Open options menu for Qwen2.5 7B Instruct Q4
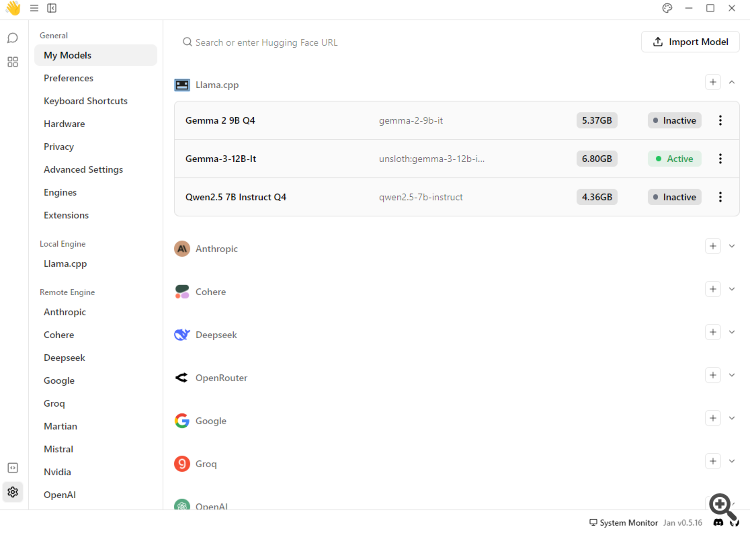This screenshot has height=533, width=750. (720, 197)
